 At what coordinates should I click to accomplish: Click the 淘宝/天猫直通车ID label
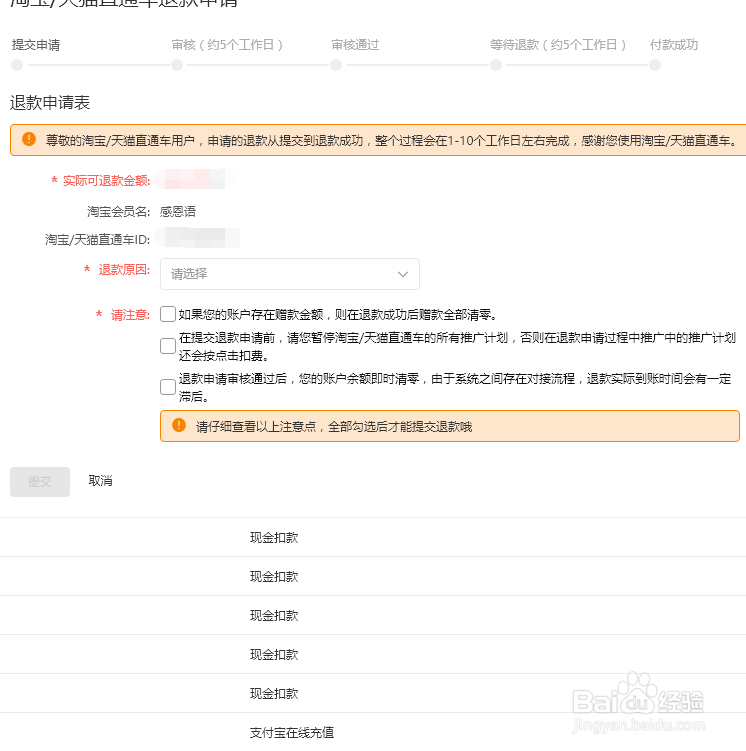(98, 239)
